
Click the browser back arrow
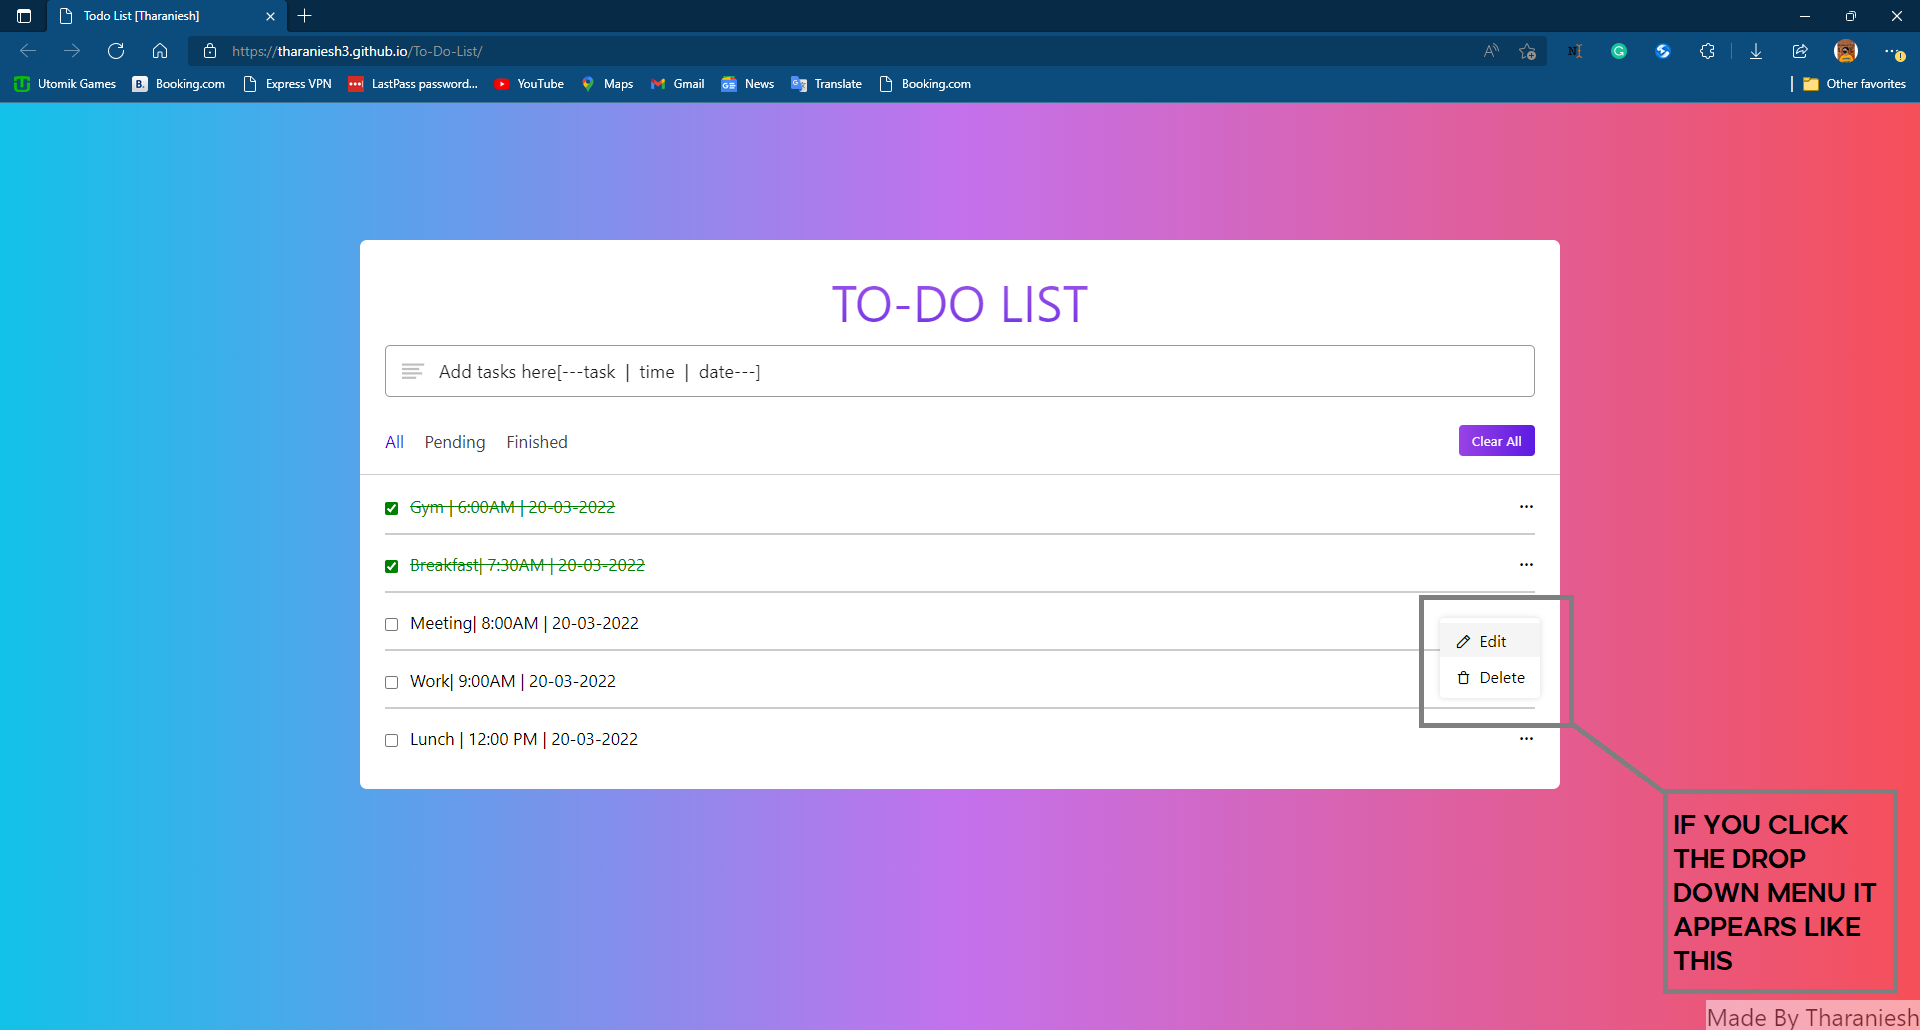pyautogui.click(x=28, y=51)
